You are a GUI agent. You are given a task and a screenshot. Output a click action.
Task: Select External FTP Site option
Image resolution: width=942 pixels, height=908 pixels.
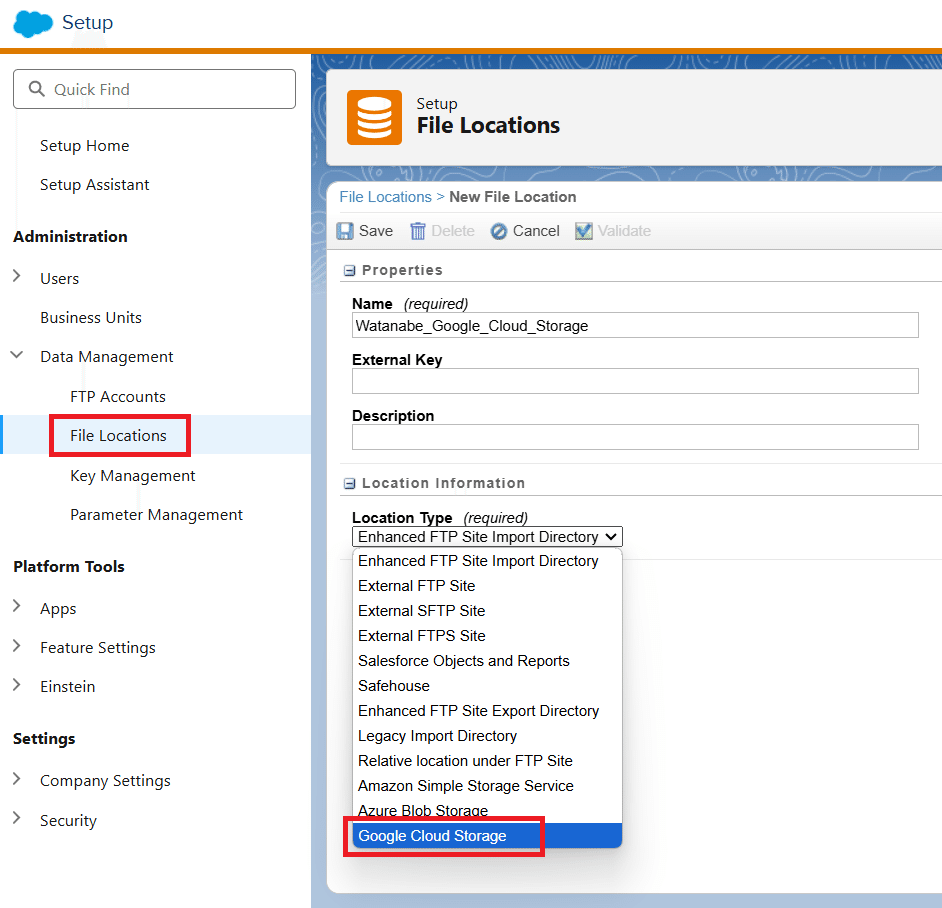coord(487,586)
